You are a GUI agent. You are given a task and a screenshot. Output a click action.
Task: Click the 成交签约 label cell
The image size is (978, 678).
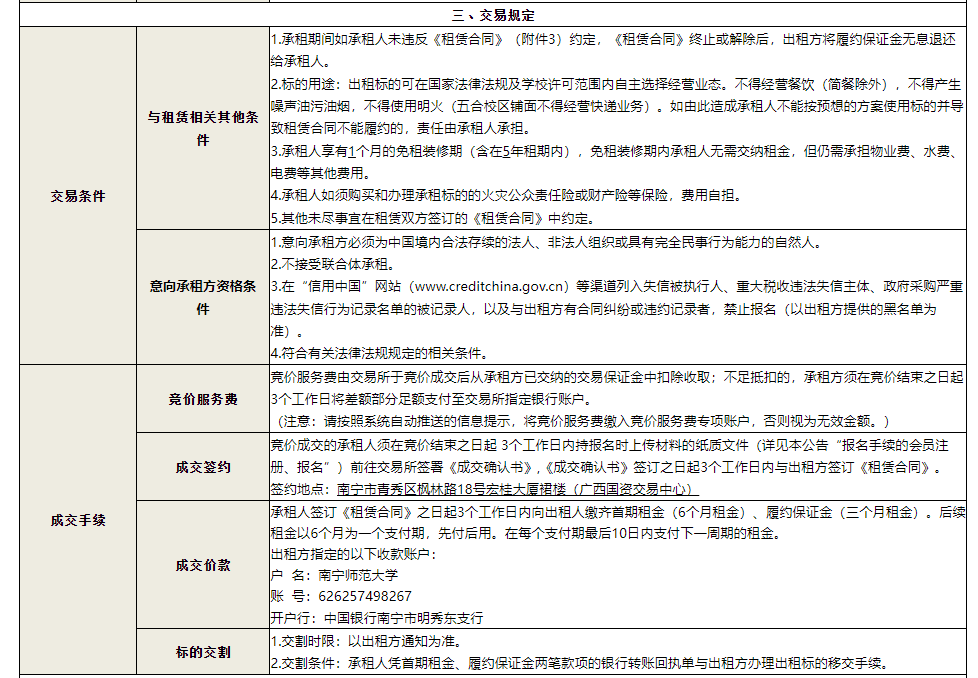[203, 467]
